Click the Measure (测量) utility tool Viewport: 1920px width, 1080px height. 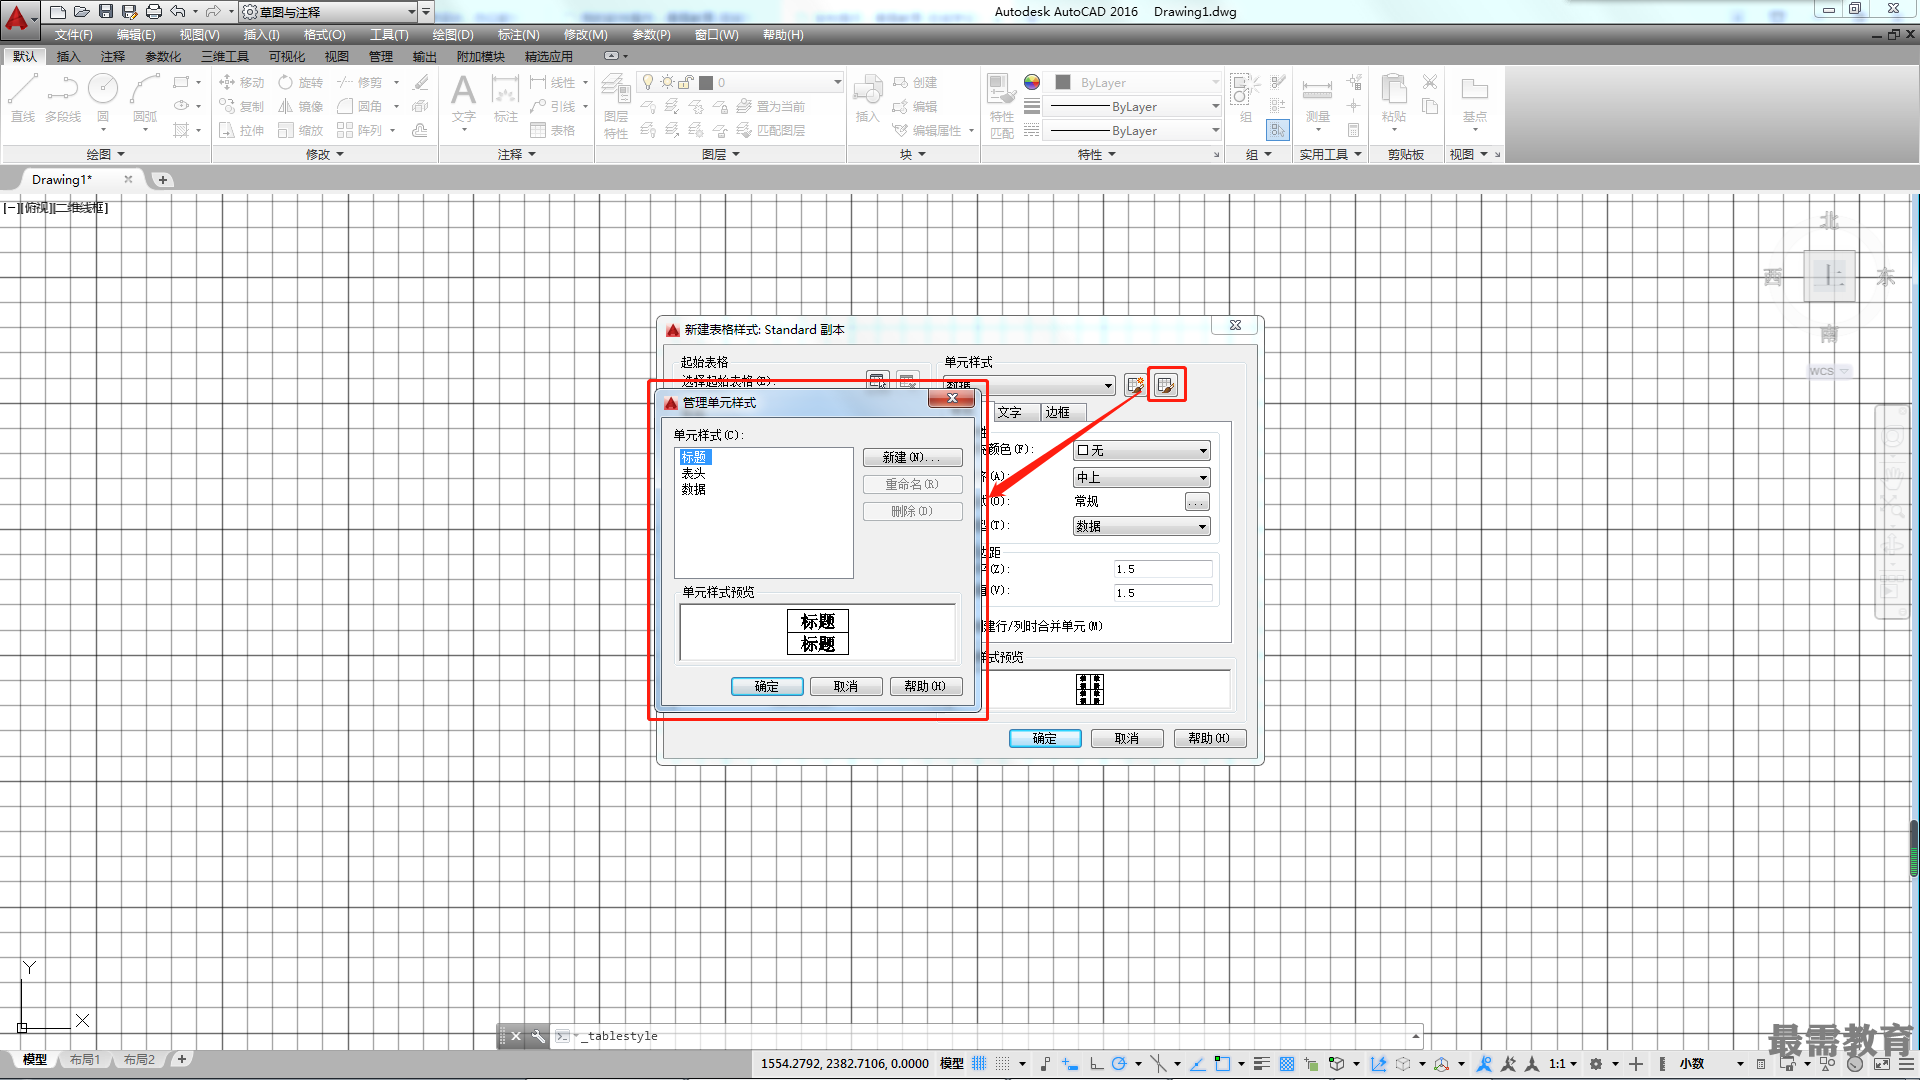pos(1317,97)
